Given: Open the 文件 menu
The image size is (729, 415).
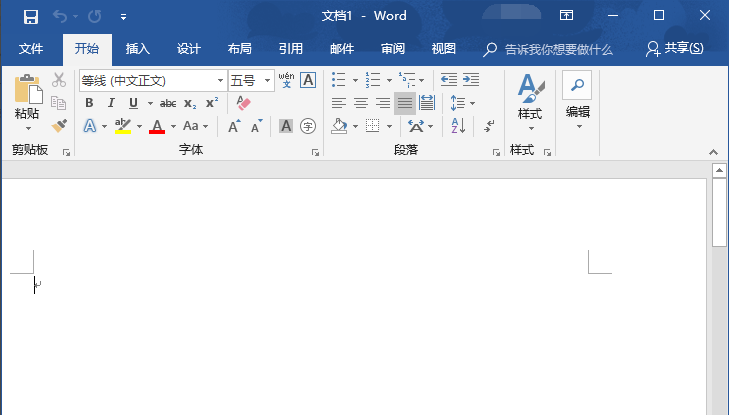Looking at the screenshot, I should (31, 49).
